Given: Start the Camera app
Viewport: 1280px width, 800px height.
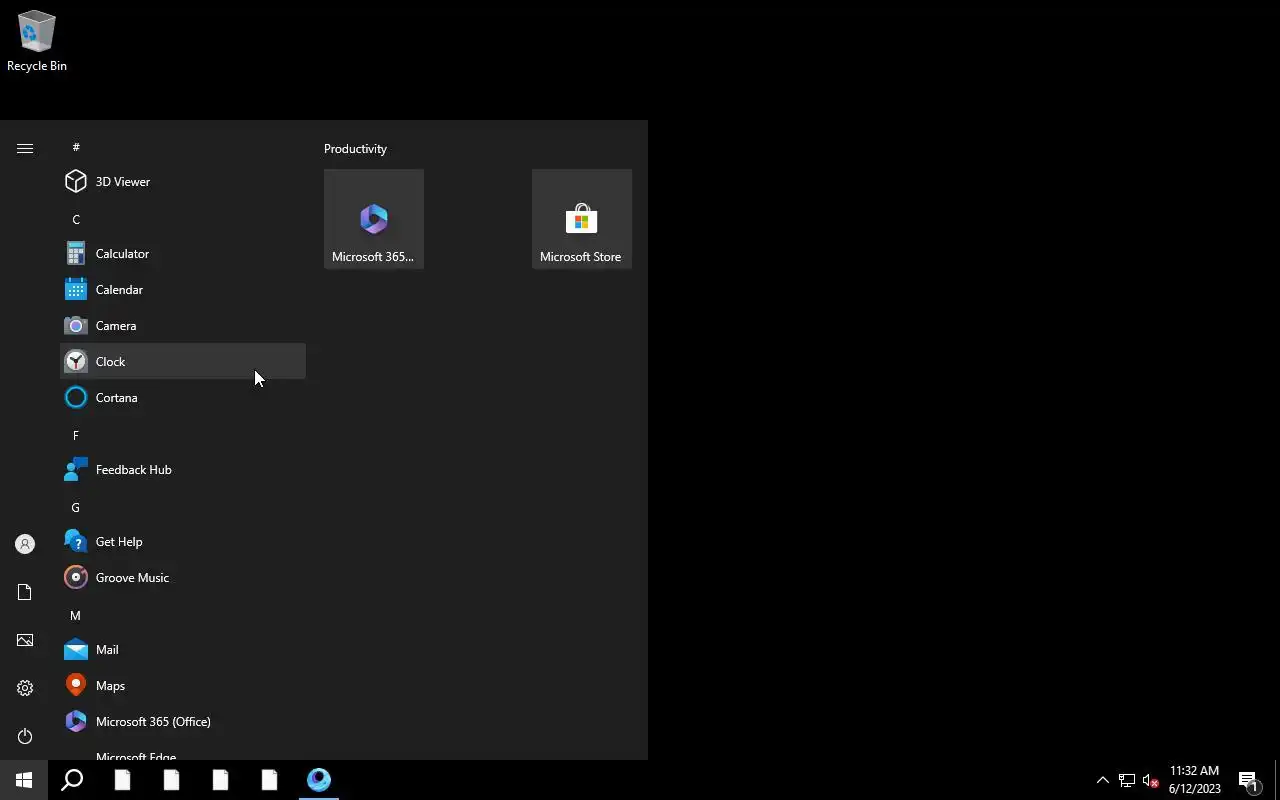Looking at the screenshot, I should (183, 325).
